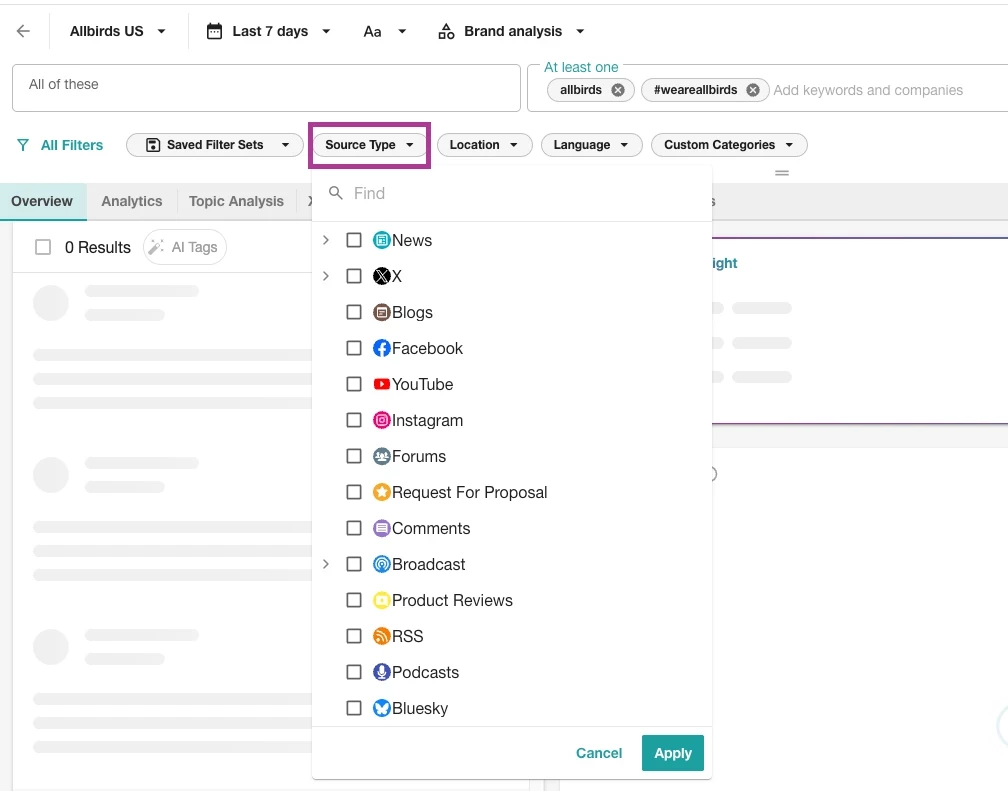The height and width of the screenshot is (791, 1008).
Task: Click the 'Request For Proposal' label
Action: tap(469, 492)
